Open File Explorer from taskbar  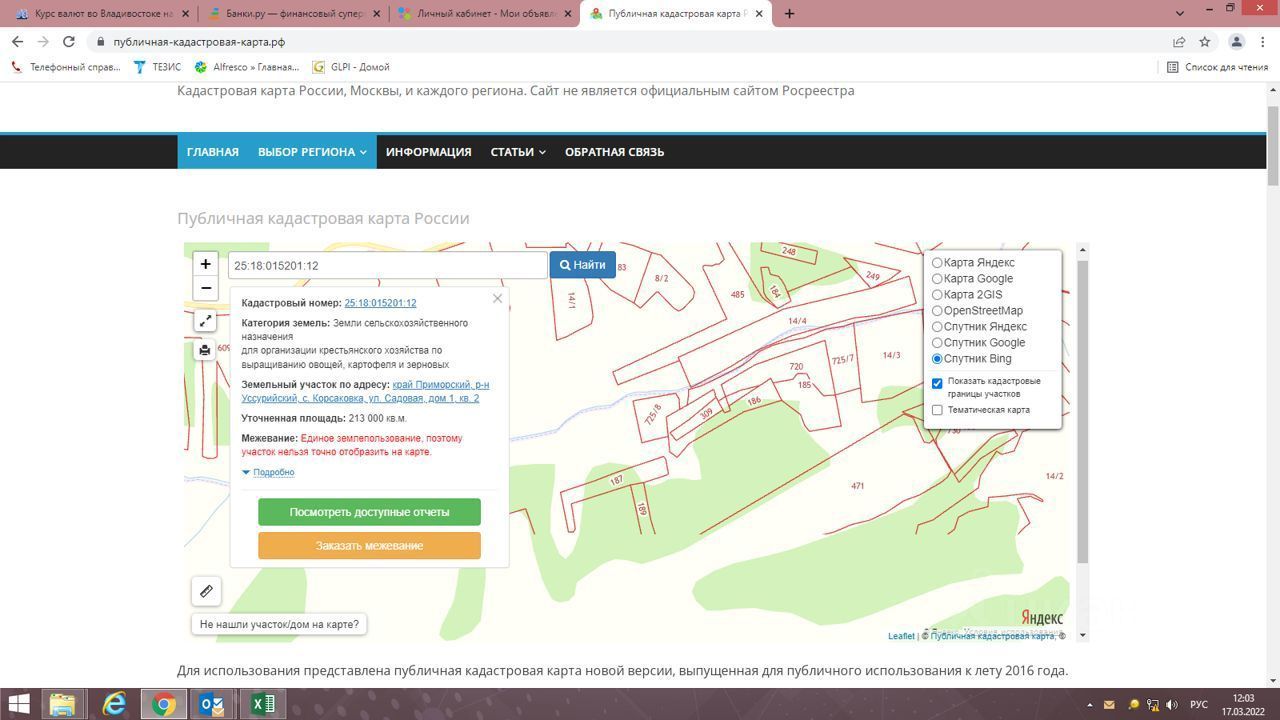click(62, 704)
